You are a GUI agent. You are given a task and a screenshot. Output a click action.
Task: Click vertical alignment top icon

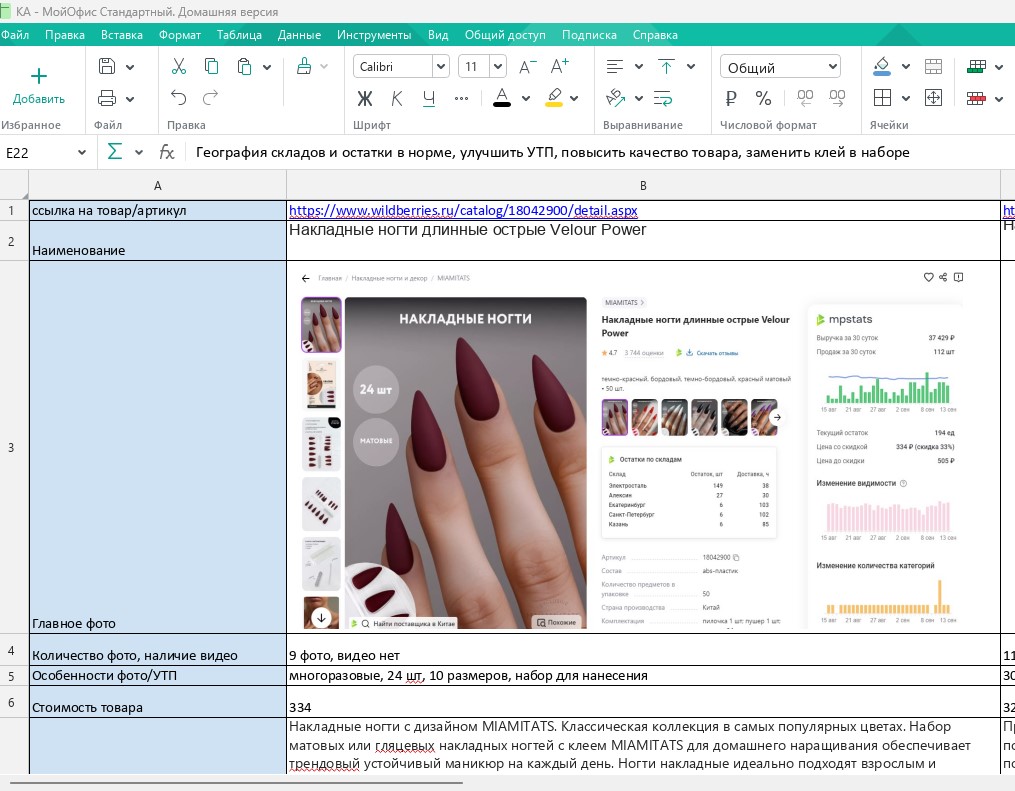click(x=666, y=66)
